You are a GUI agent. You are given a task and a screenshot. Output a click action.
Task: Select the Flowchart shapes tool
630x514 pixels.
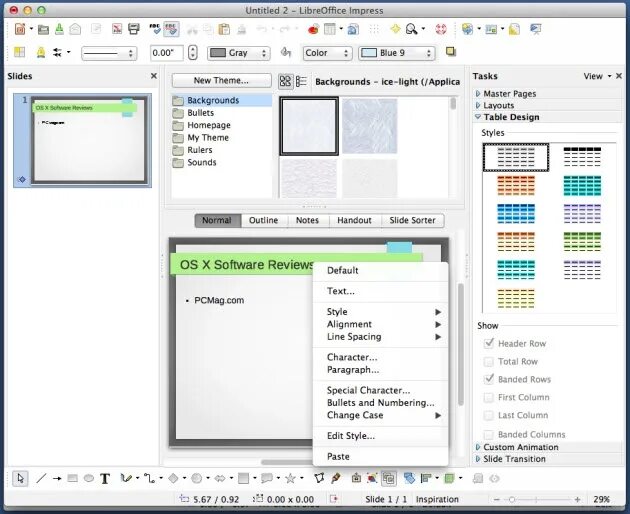click(243, 478)
